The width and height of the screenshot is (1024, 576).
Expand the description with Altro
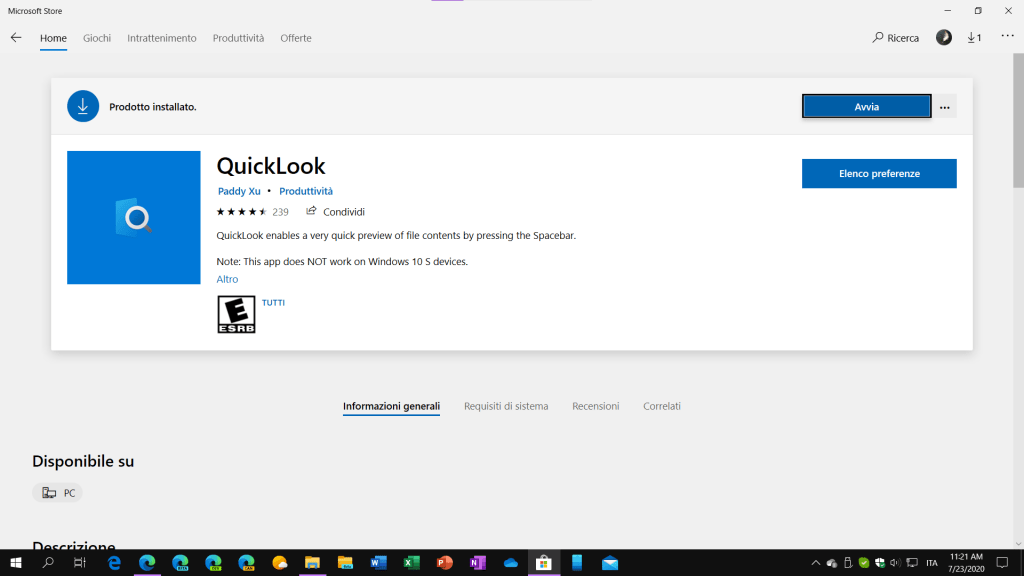pos(227,279)
